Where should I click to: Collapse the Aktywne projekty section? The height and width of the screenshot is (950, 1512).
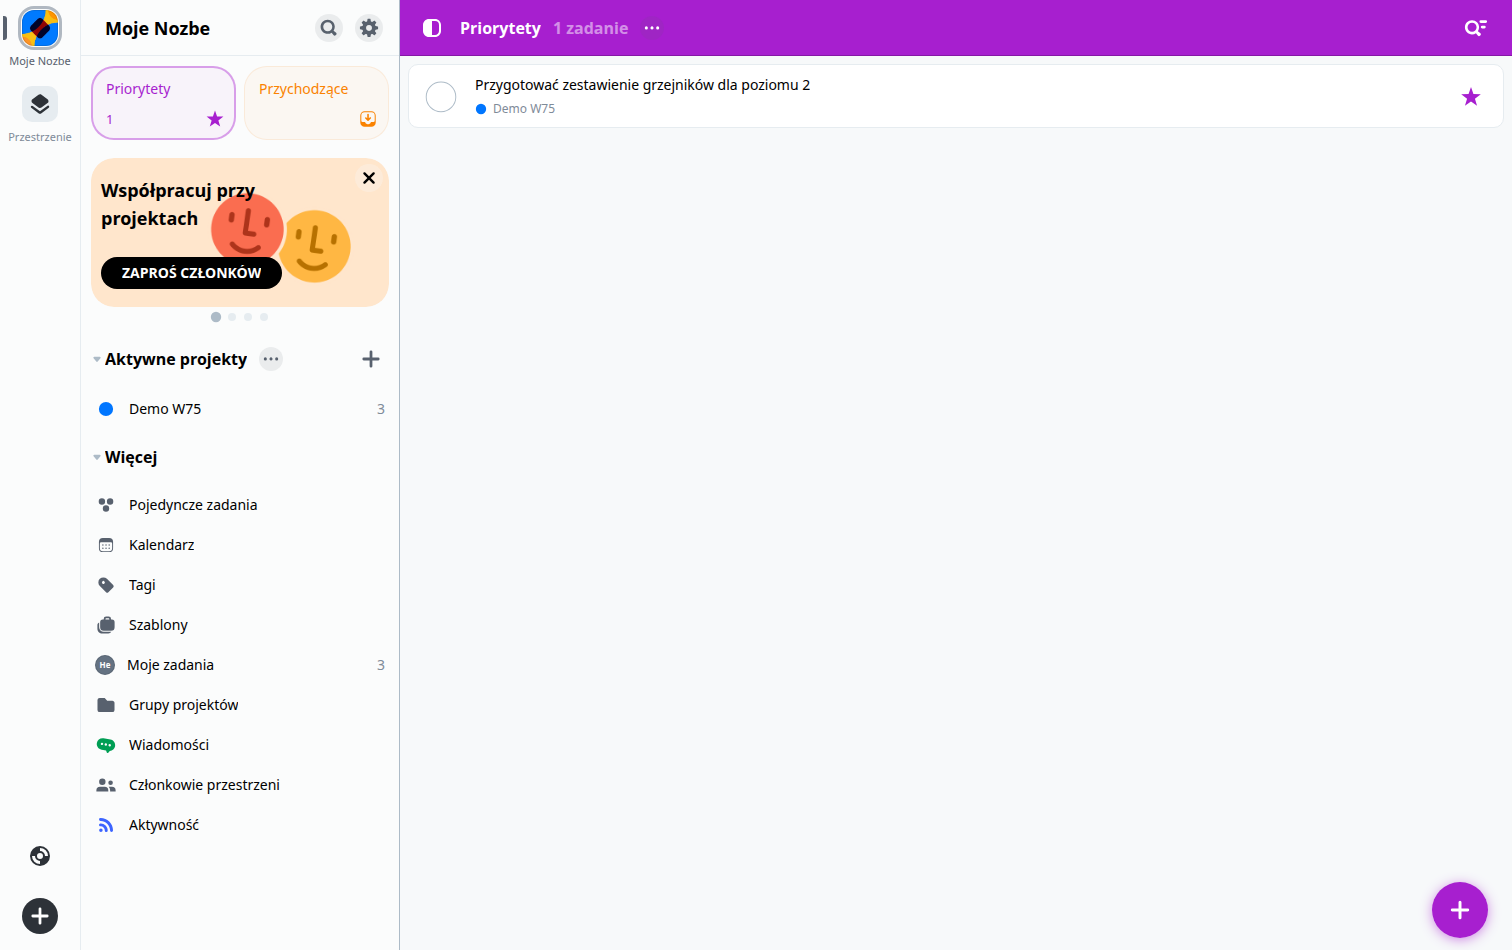tap(97, 359)
